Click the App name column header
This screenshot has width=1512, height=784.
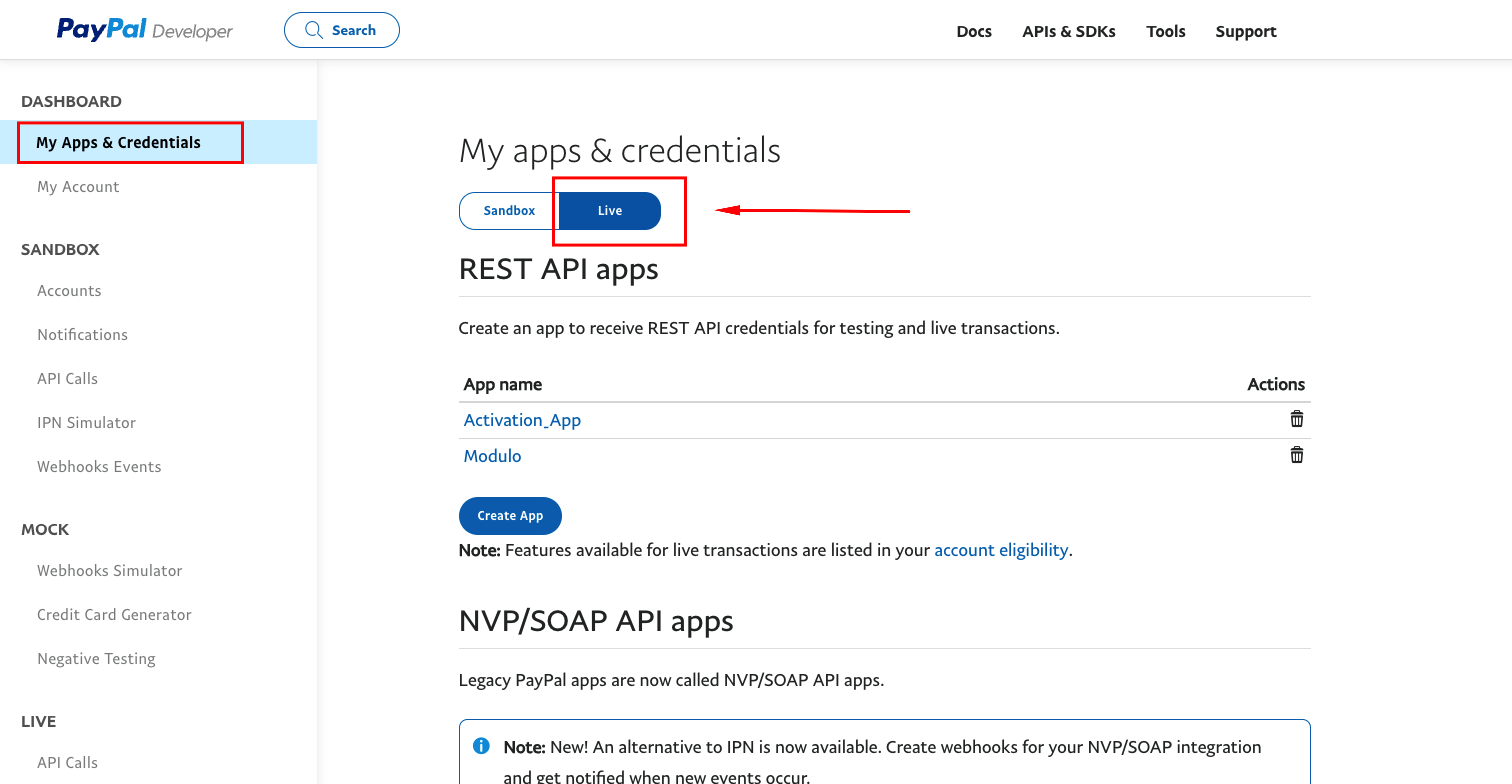click(503, 384)
